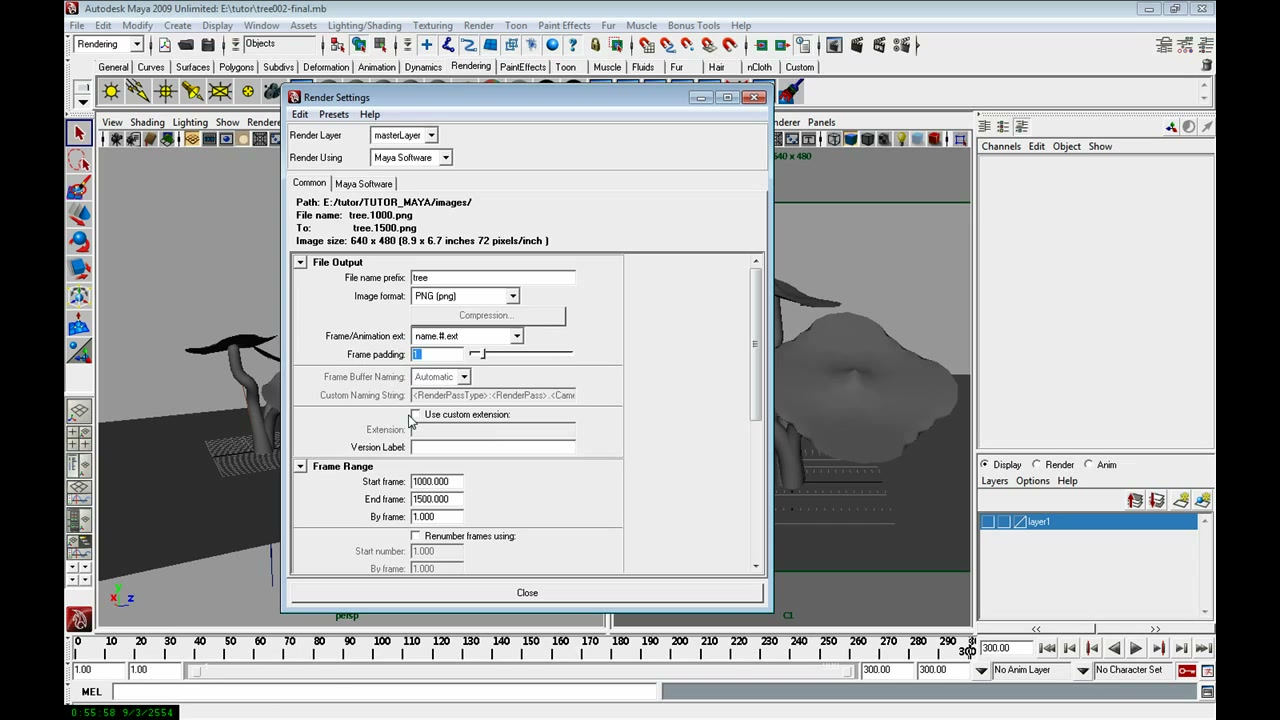Play animation forward
Image resolution: width=1280 pixels, height=720 pixels.
(x=1136, y=648)
